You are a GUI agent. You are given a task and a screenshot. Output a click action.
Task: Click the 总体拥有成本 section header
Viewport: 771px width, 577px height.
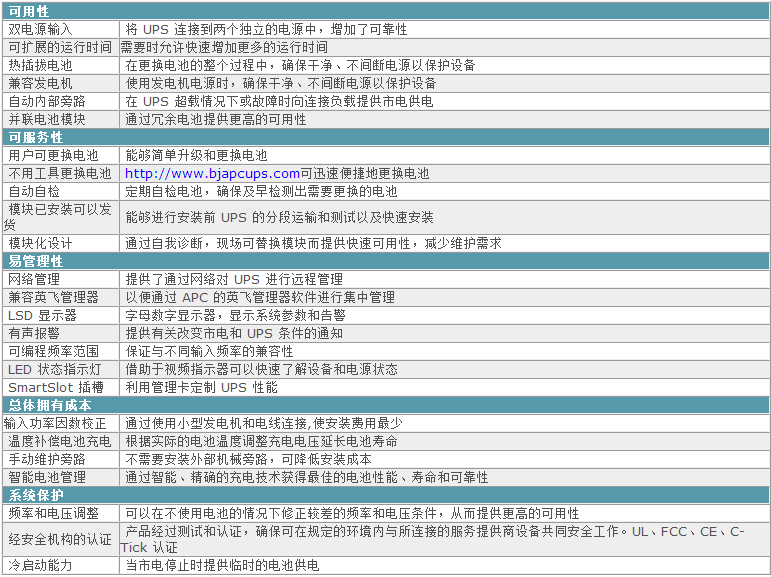[50, 405]
